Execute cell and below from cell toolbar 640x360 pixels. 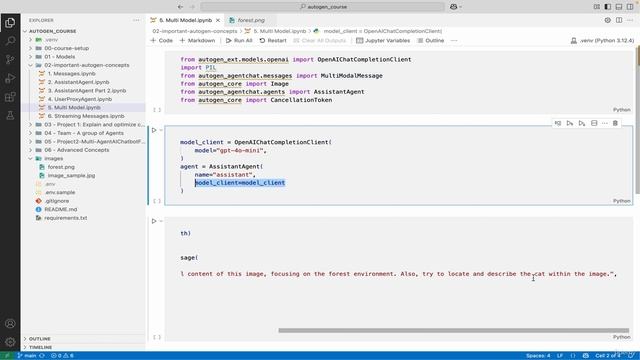click(582, 123)
